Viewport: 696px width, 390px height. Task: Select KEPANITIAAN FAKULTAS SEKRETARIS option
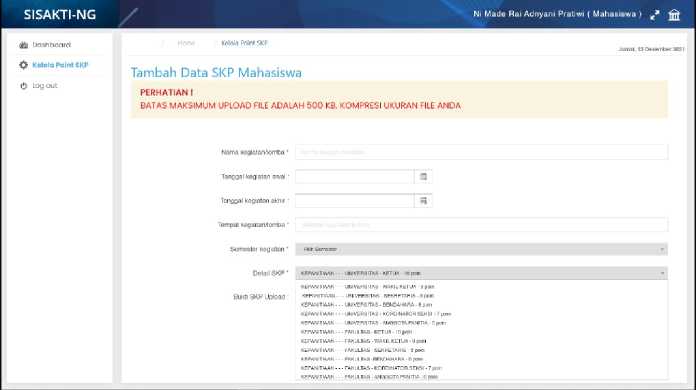363,350
